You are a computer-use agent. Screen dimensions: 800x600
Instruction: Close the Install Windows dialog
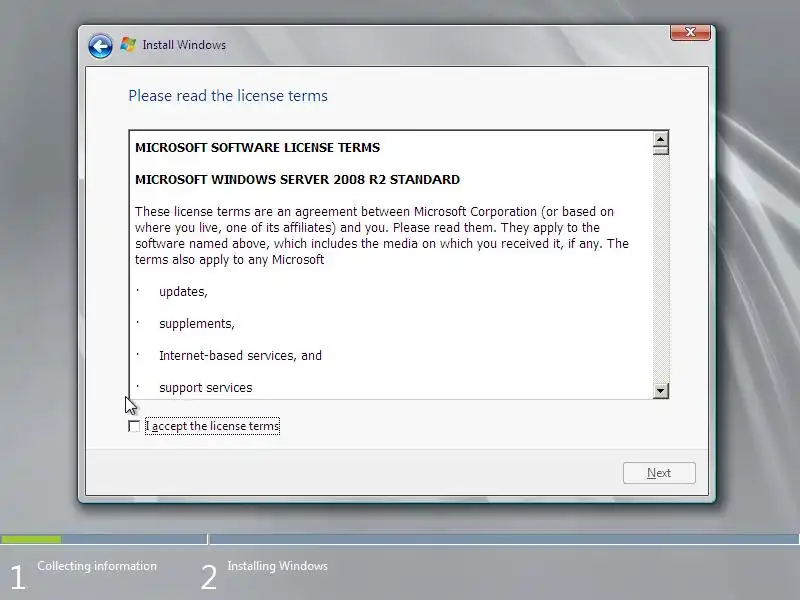[690, 32]
